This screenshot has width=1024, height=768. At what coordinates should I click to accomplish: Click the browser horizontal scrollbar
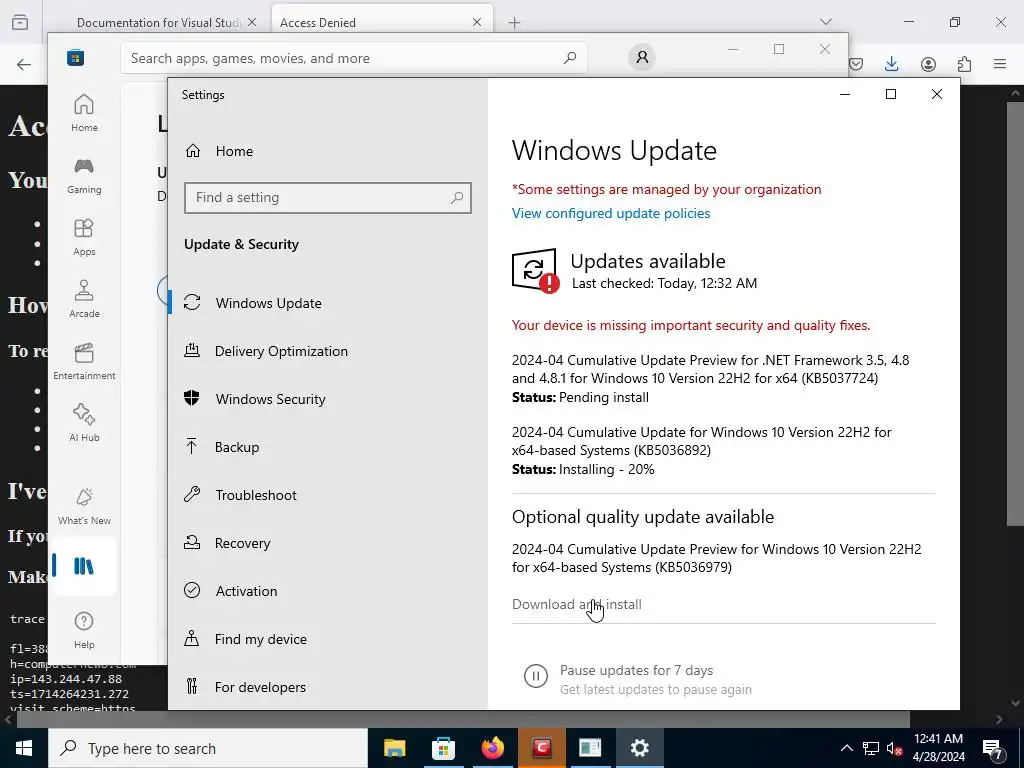[463, 719]
